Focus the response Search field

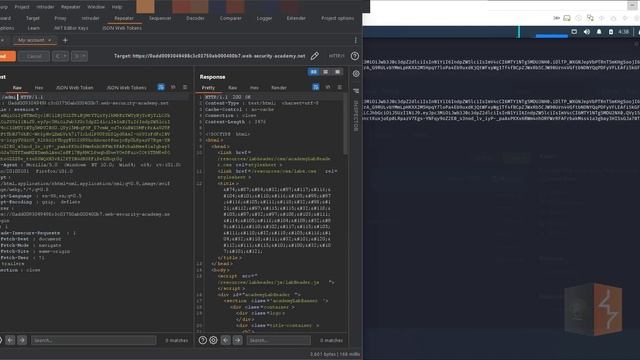coord(278,340)
